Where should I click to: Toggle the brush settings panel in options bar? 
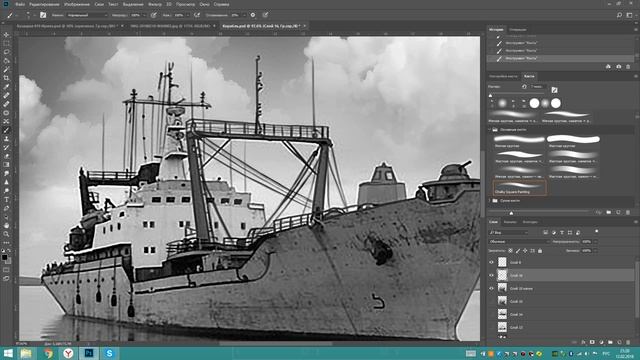(x=43, y=15)
